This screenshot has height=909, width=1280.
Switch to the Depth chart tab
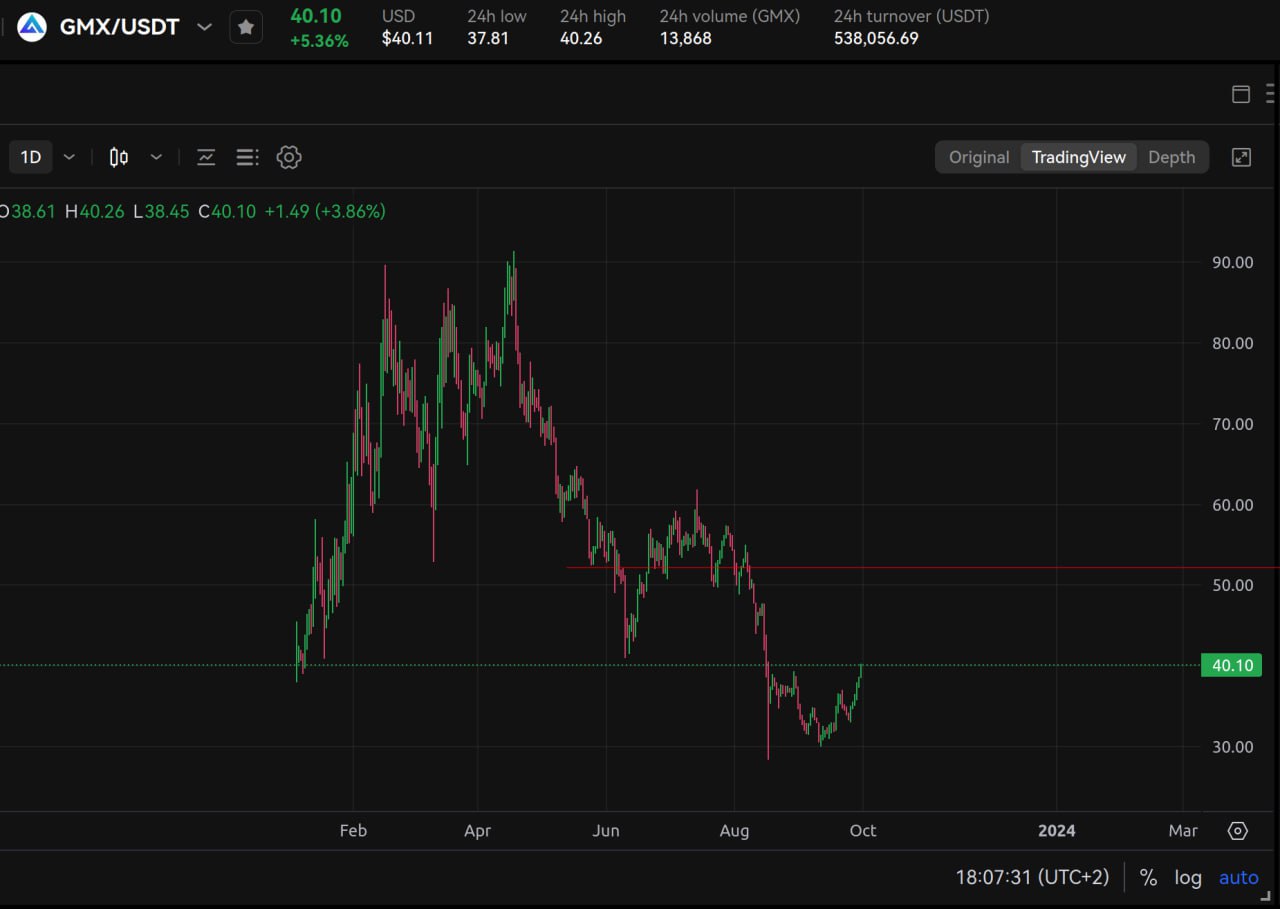[1172, 157]
